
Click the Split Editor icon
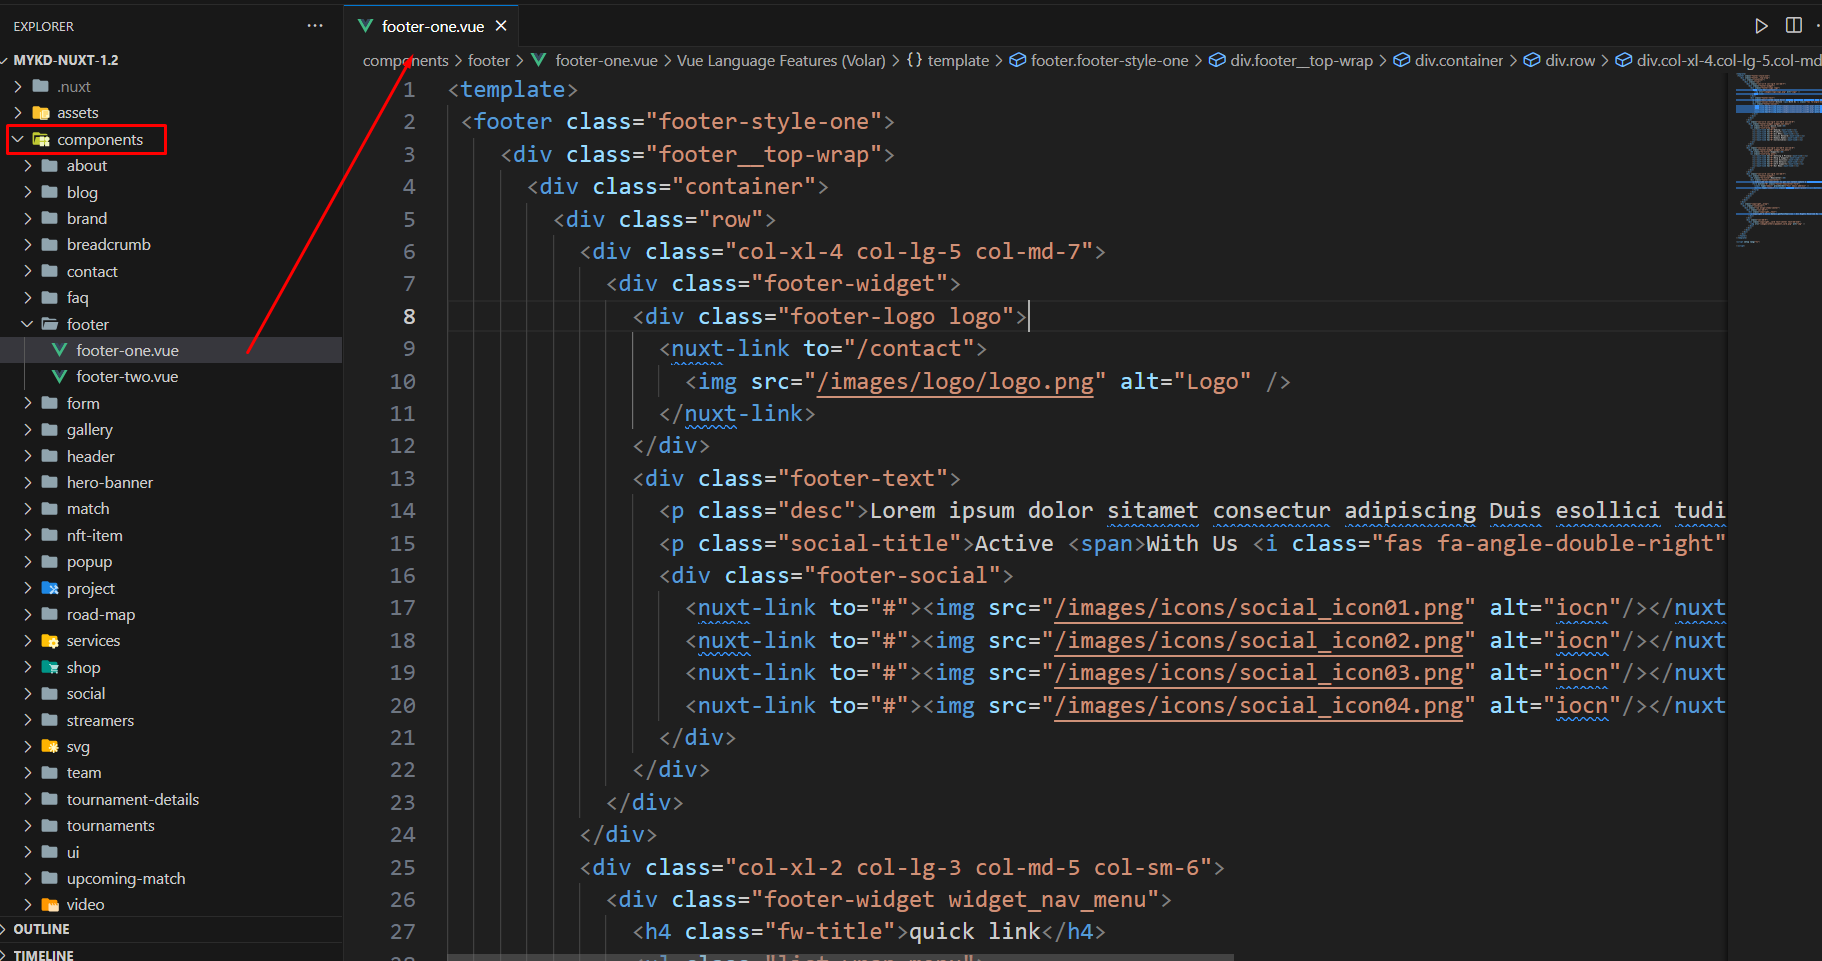tap(1794, 26)
